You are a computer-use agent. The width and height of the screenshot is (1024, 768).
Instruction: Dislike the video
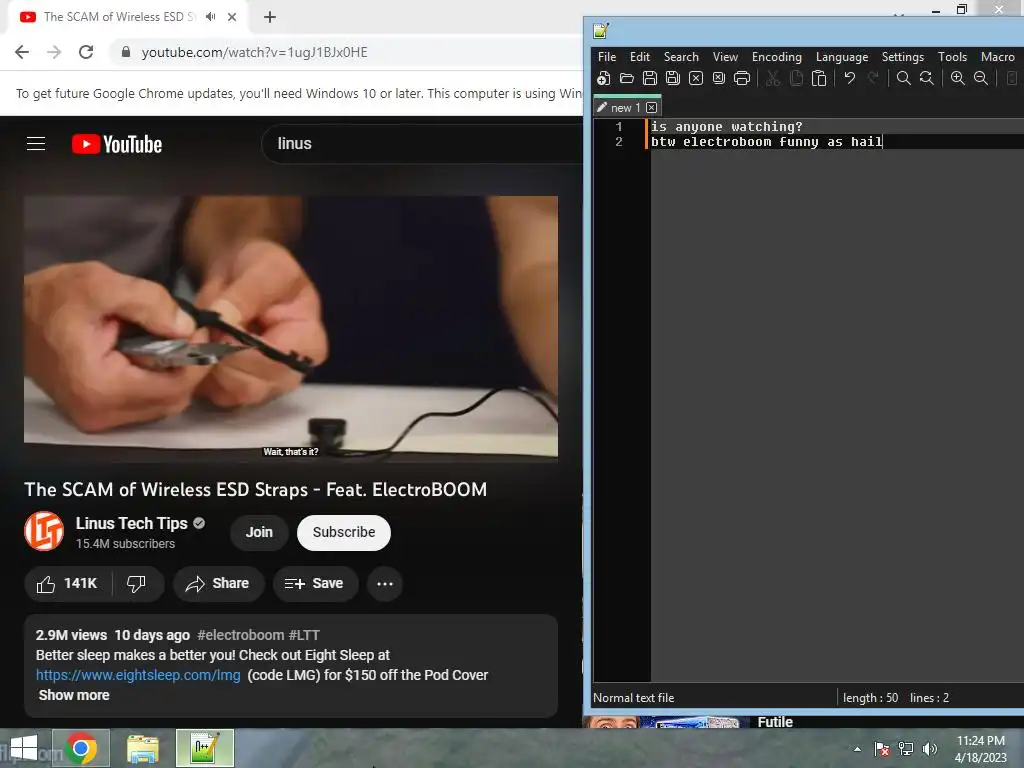click(136, 584)
